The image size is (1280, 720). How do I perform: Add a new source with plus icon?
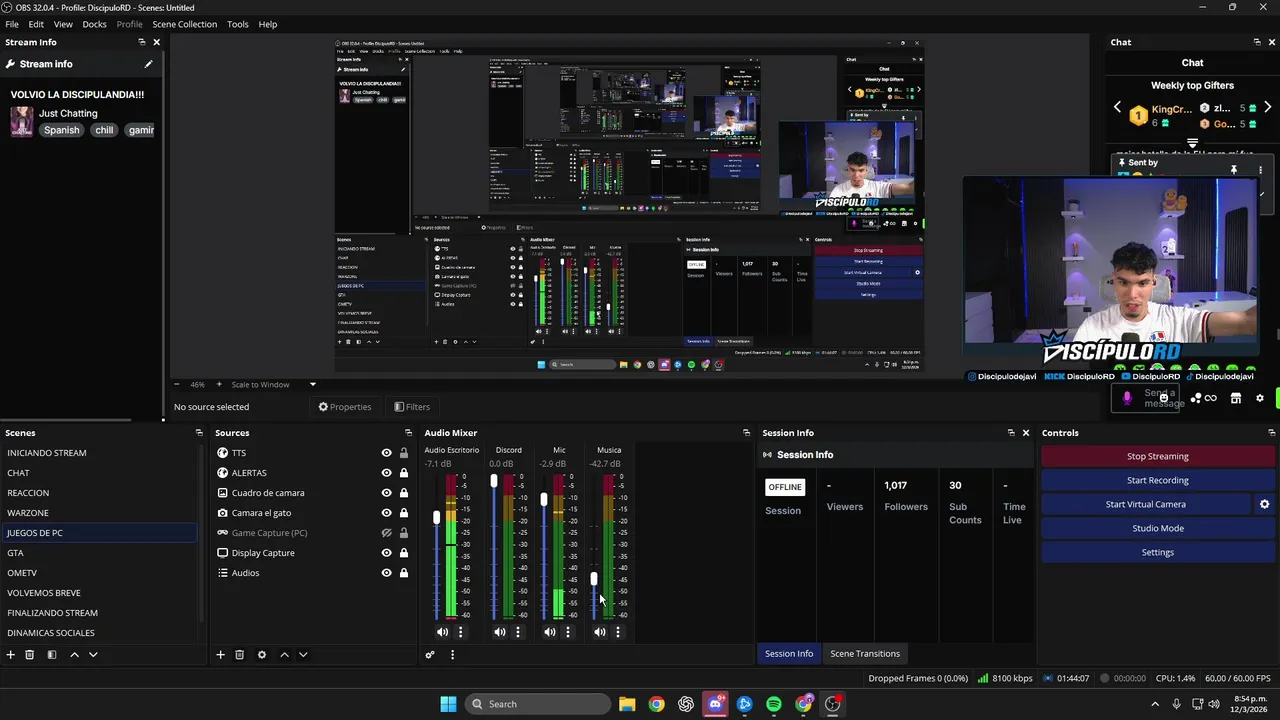(x=221, y=655)
